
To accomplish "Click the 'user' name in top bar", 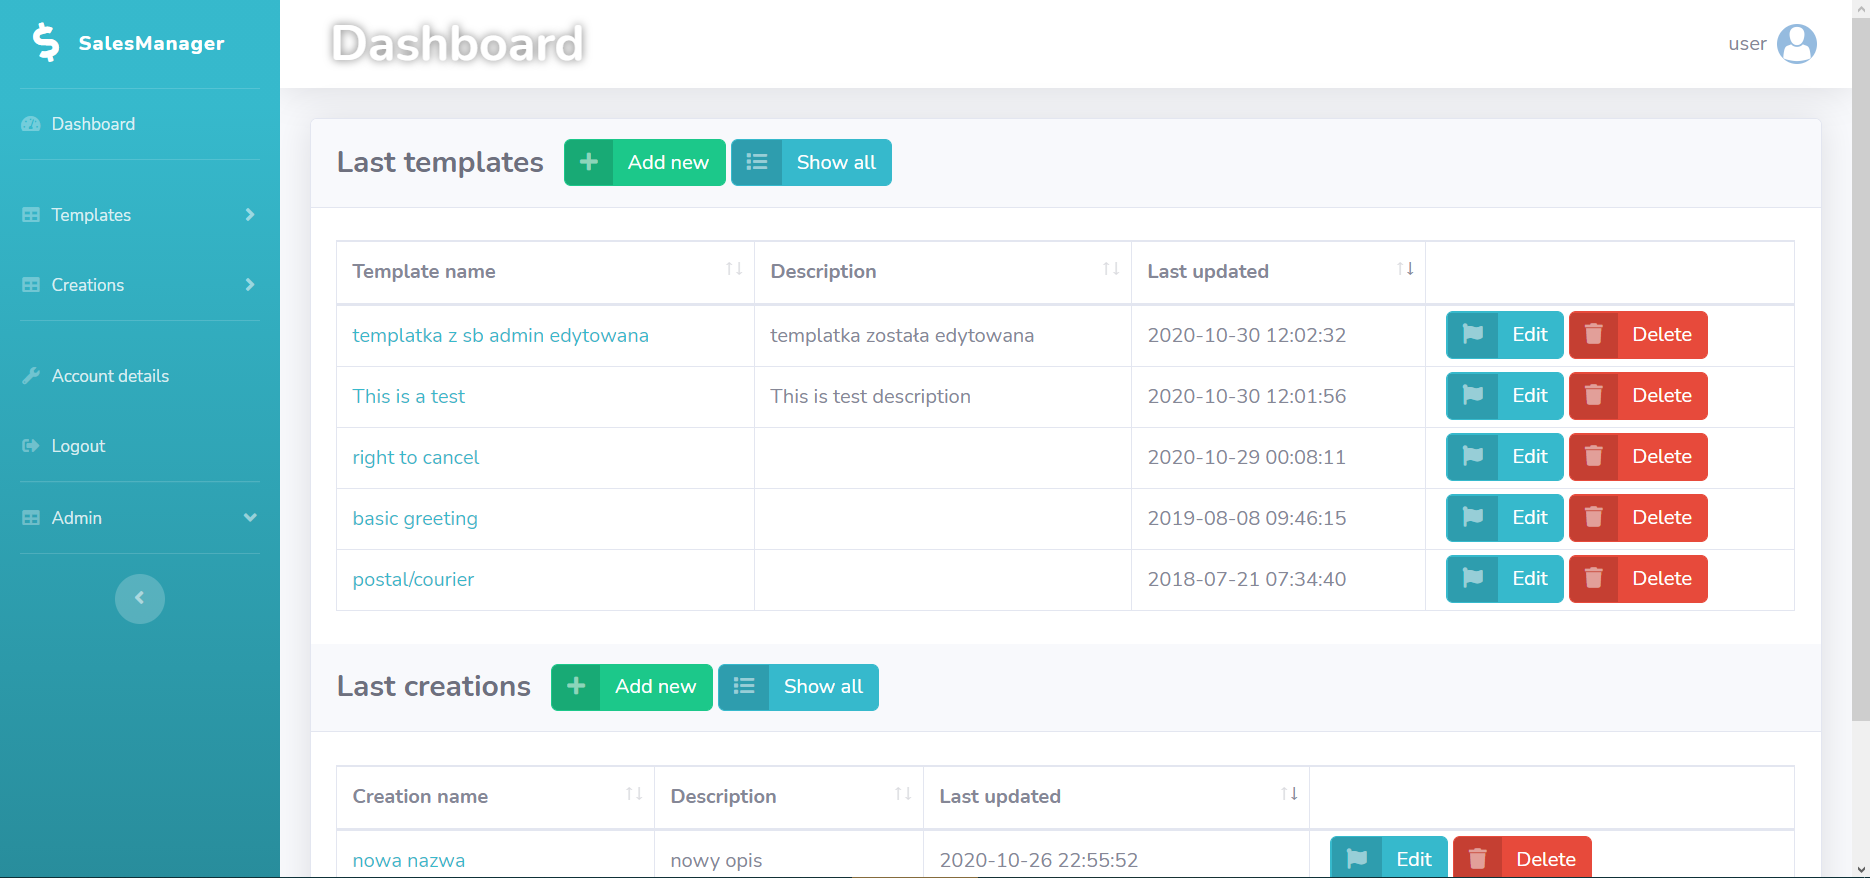I will (1747, 44).
